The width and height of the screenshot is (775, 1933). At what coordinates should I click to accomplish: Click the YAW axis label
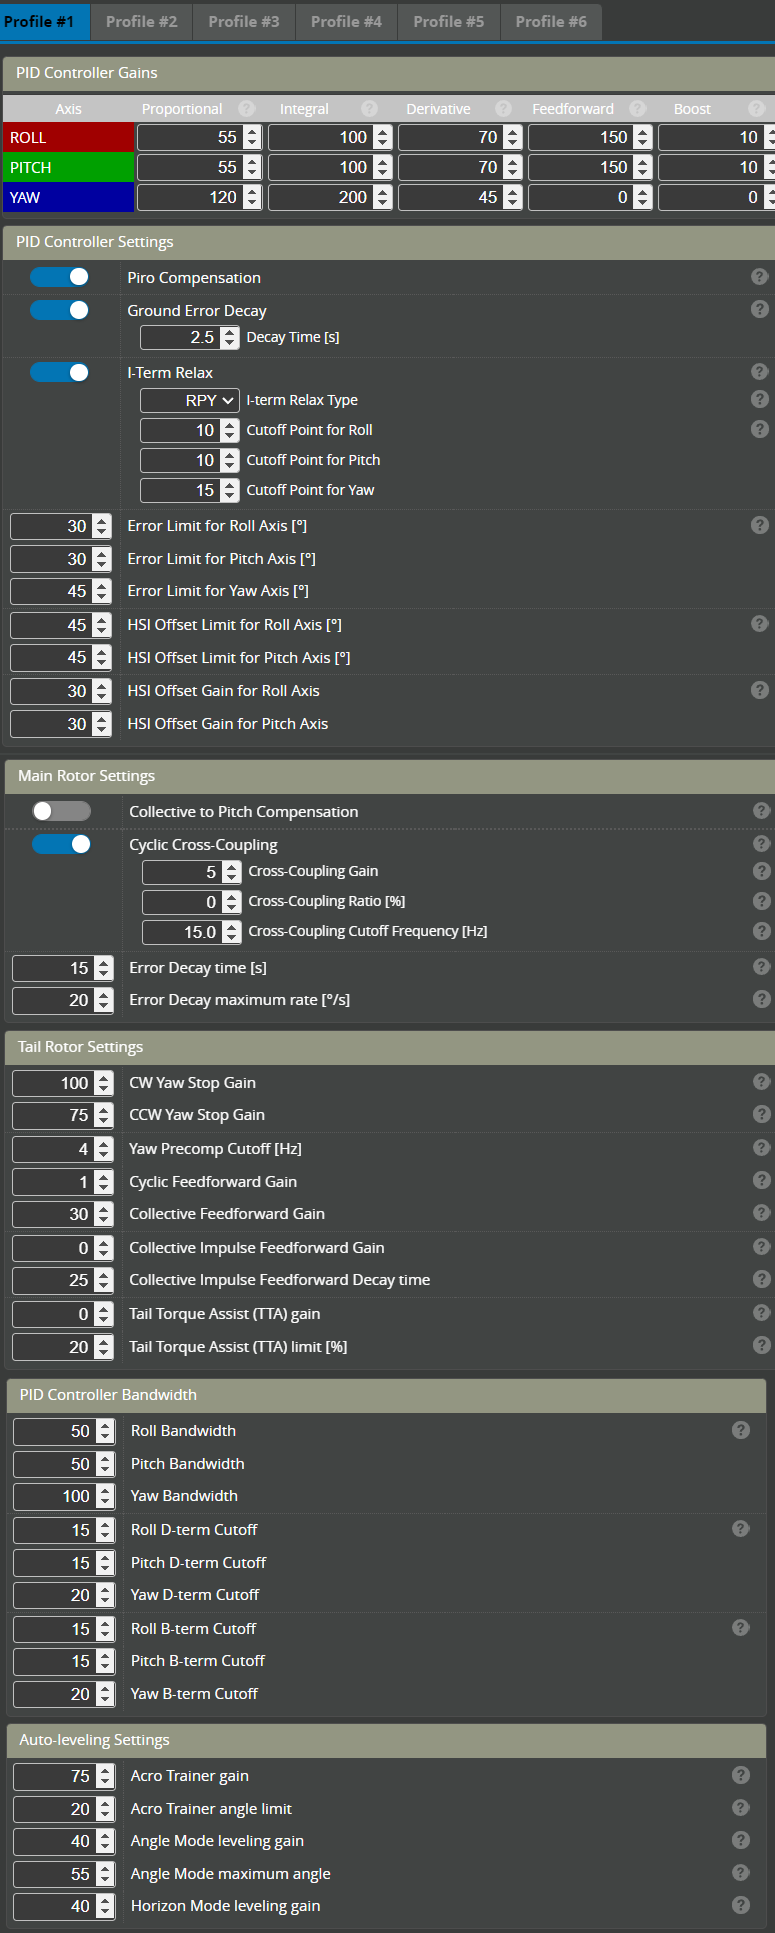click(68, 197)
